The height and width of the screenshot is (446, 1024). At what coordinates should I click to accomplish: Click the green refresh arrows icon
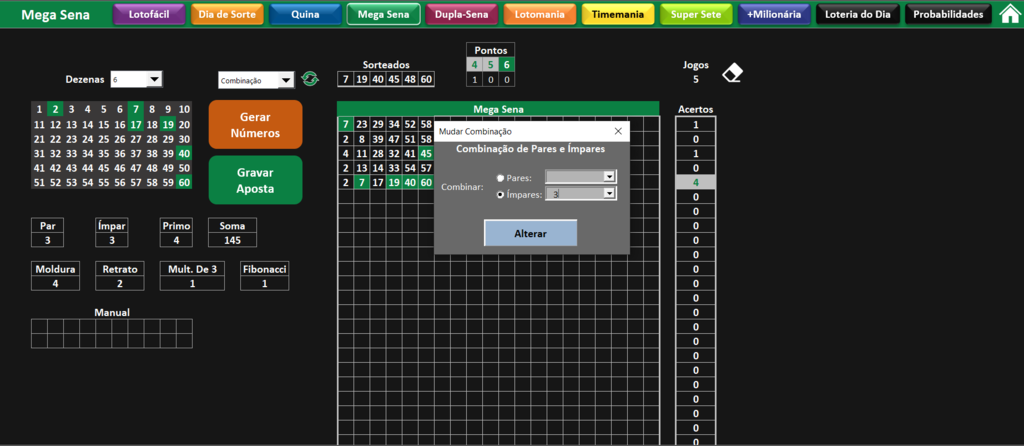point(310,80)
